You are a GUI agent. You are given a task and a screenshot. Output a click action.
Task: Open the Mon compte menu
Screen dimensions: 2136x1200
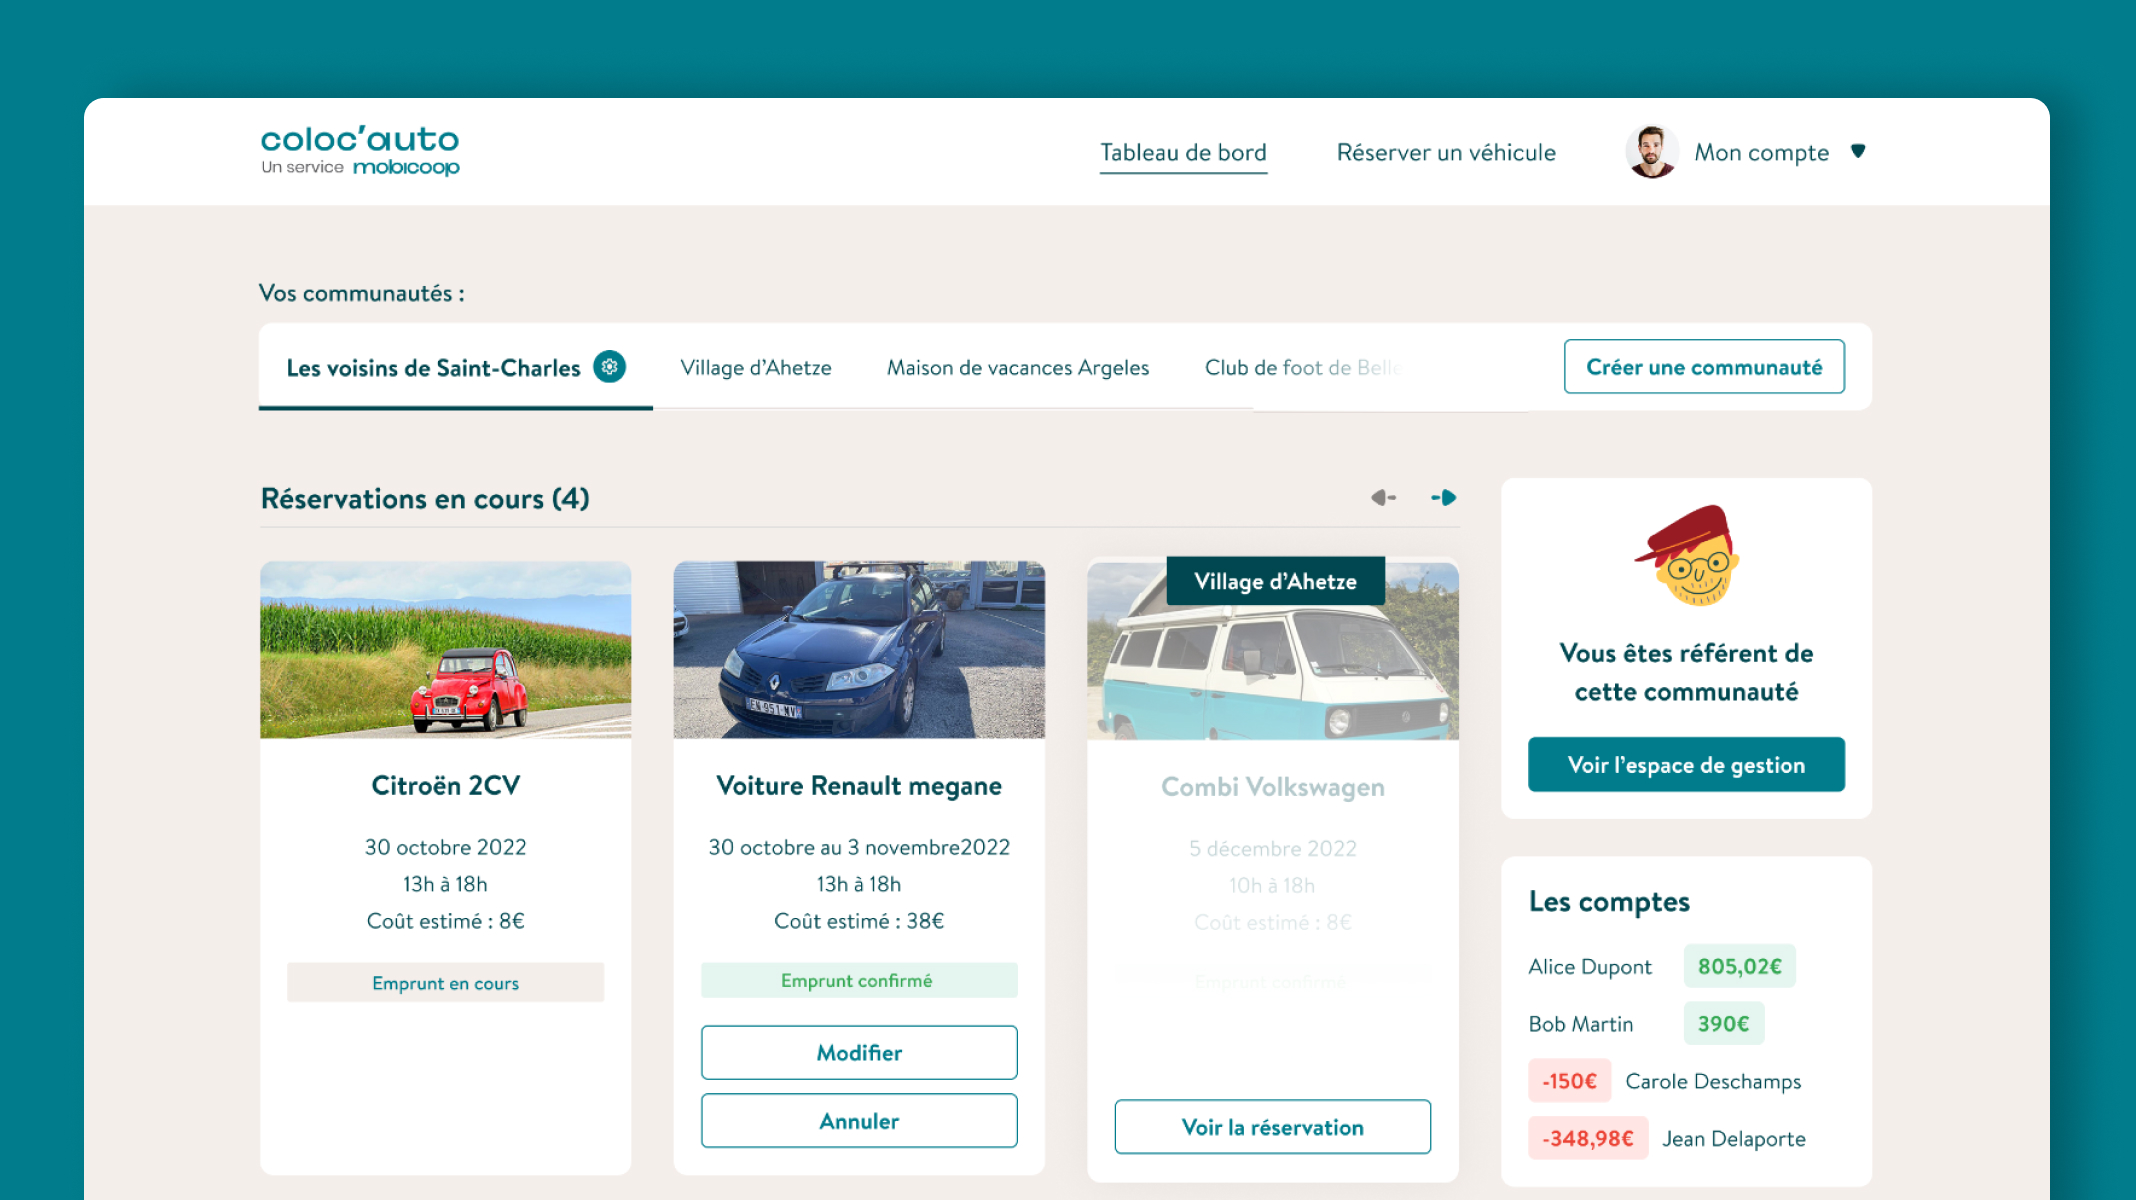pyautogui.click(x=1760, y=153)
